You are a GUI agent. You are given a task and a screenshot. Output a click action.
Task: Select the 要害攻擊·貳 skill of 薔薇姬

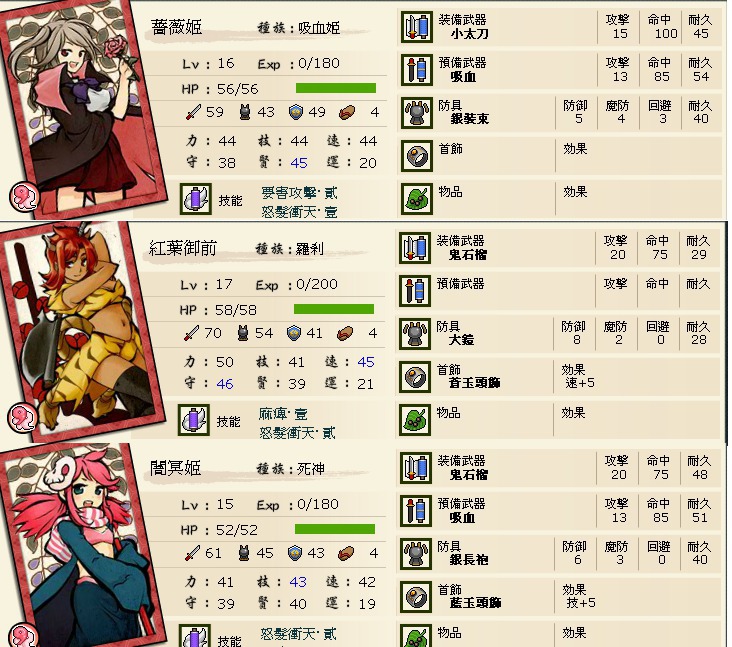[x=299, y=192]
